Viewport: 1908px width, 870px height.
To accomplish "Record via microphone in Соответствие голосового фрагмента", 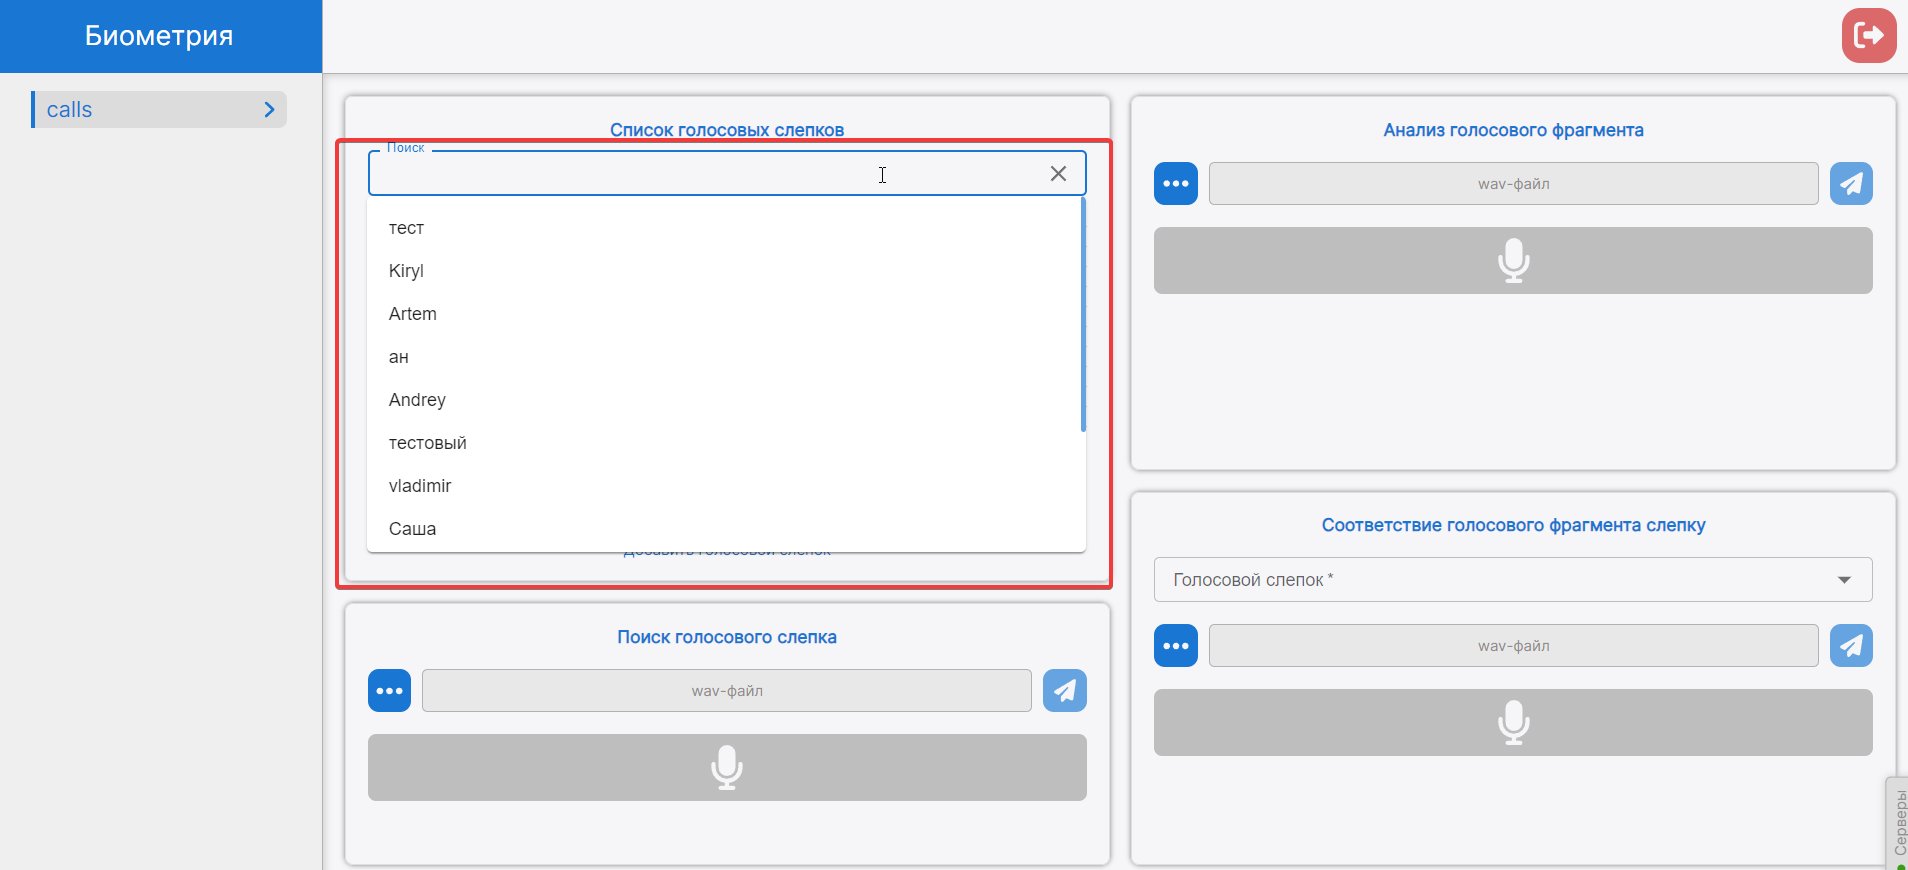I will 1512,722.
